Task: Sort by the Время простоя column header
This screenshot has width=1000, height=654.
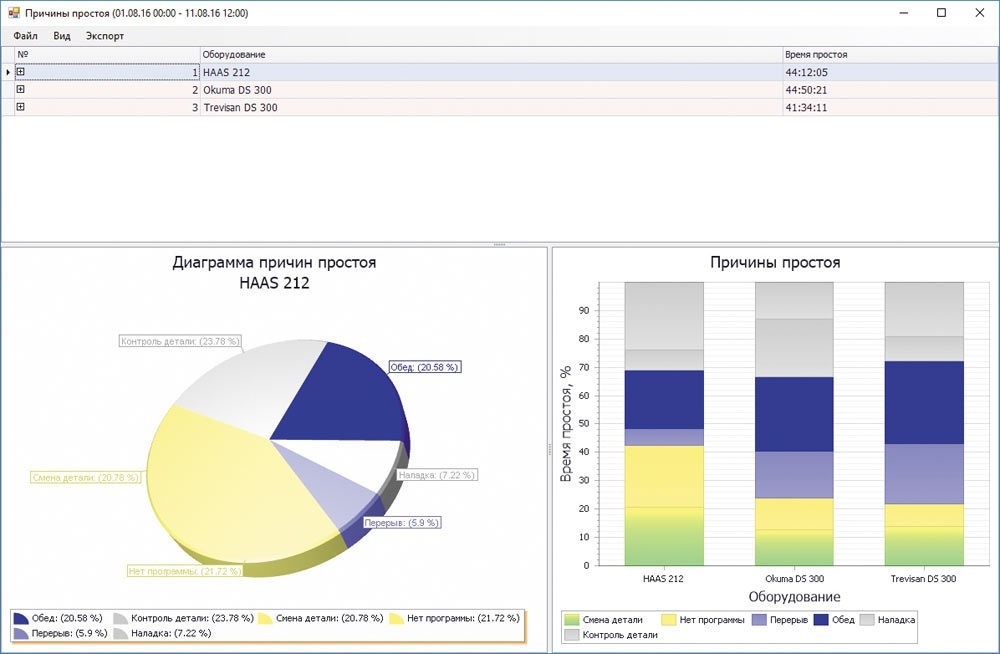Action: tap(890, 54)
